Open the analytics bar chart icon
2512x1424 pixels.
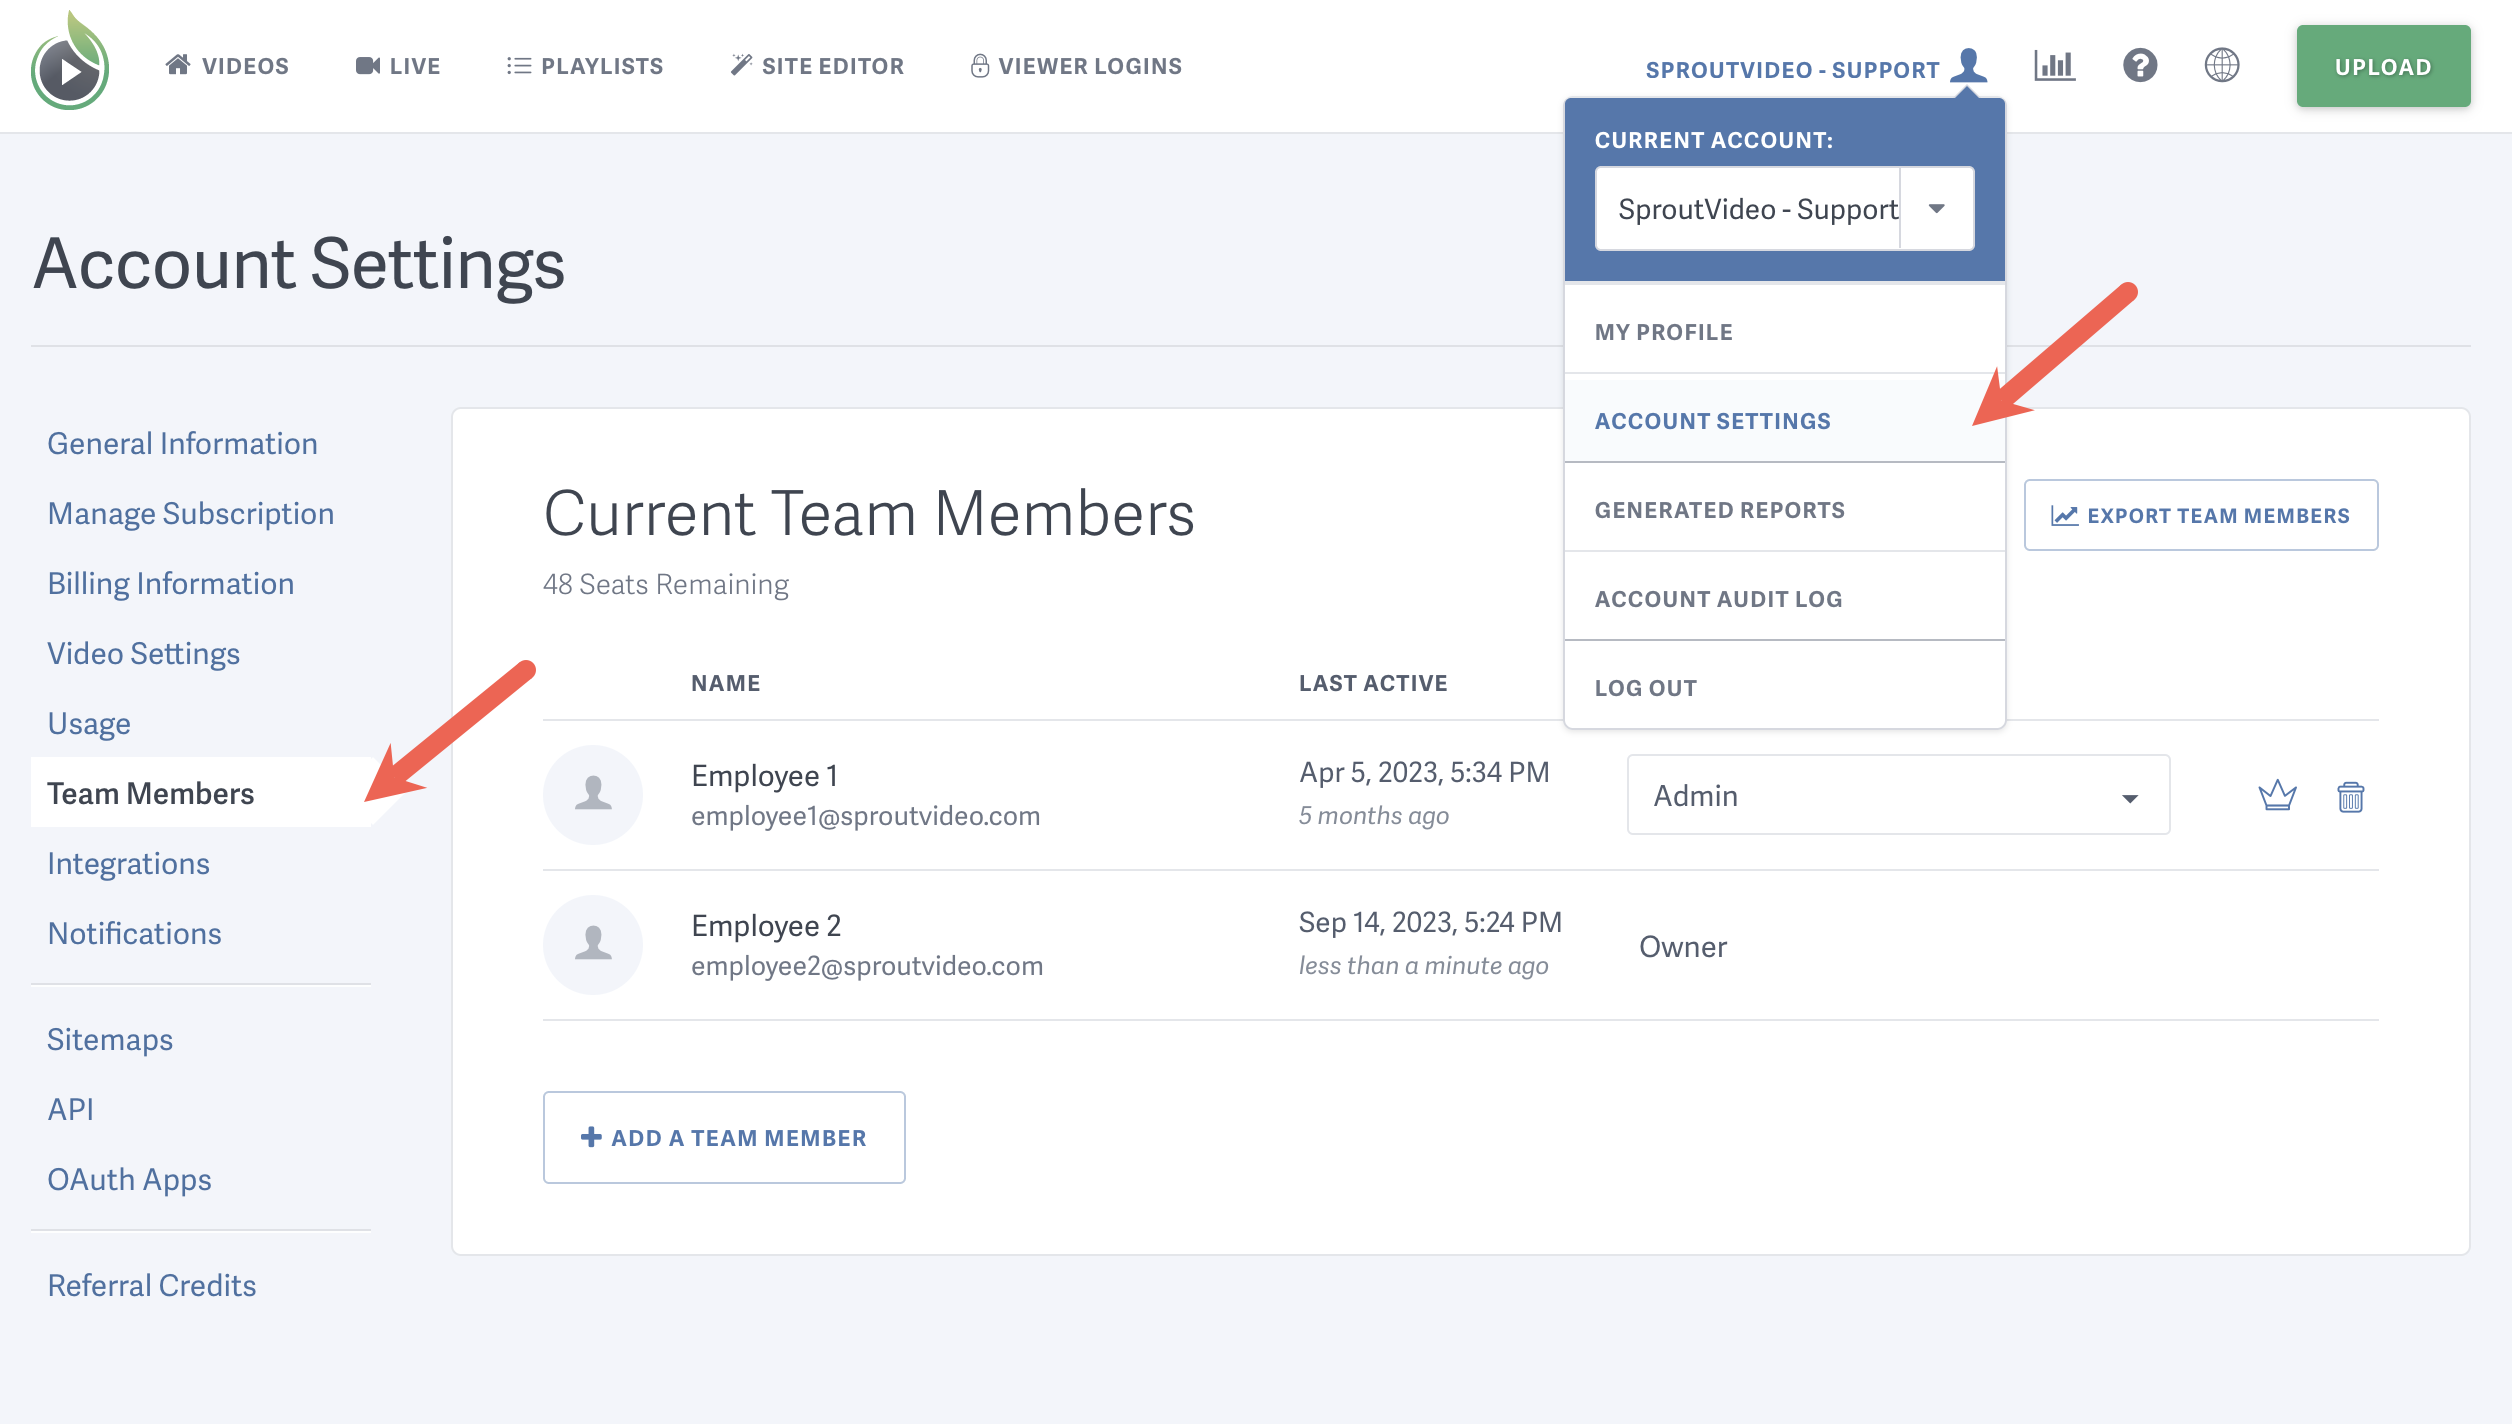pos(2055,65)
